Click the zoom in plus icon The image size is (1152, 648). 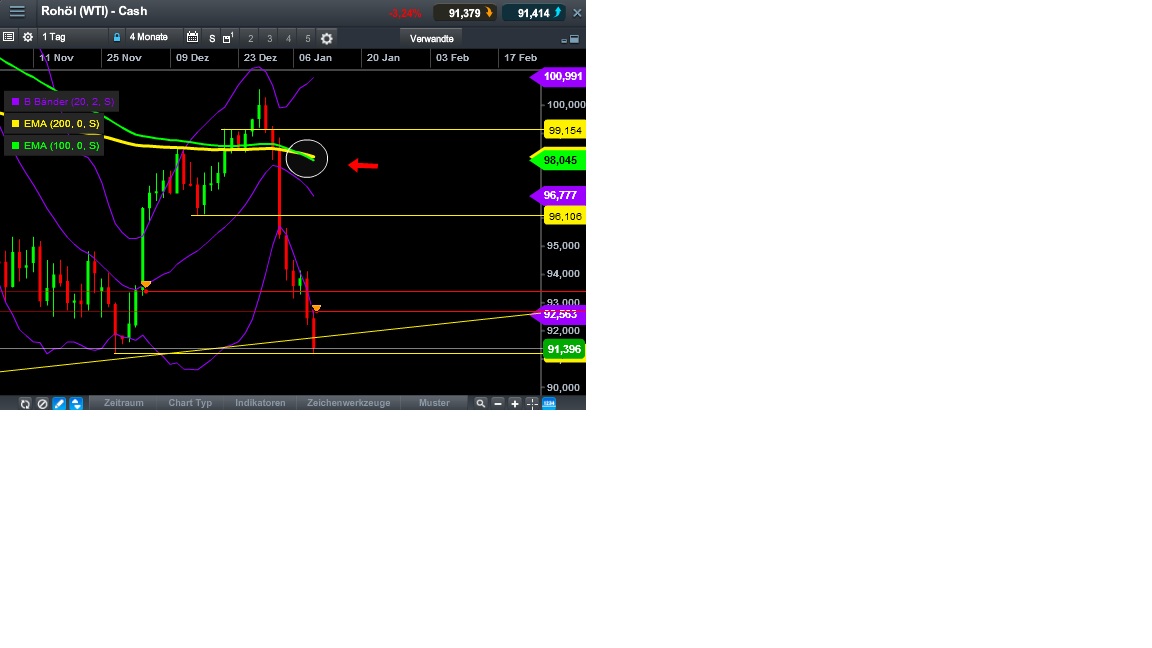click(x=514, y=403)
